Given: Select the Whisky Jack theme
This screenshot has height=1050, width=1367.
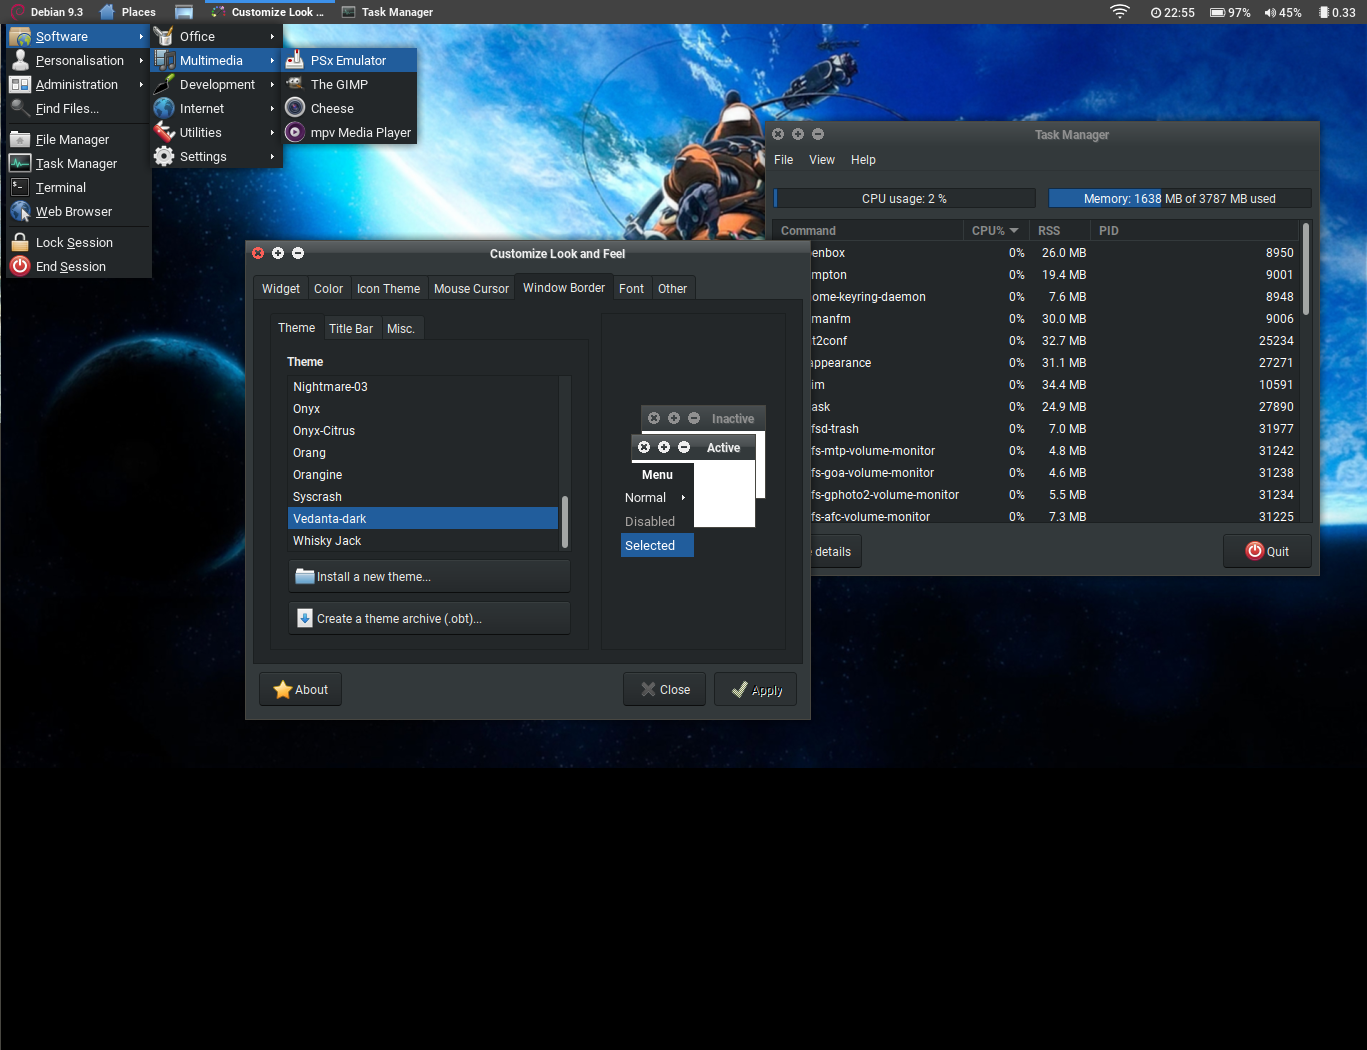Looking at the screenshot, I should pyautogui.click(x=422, y=540).
